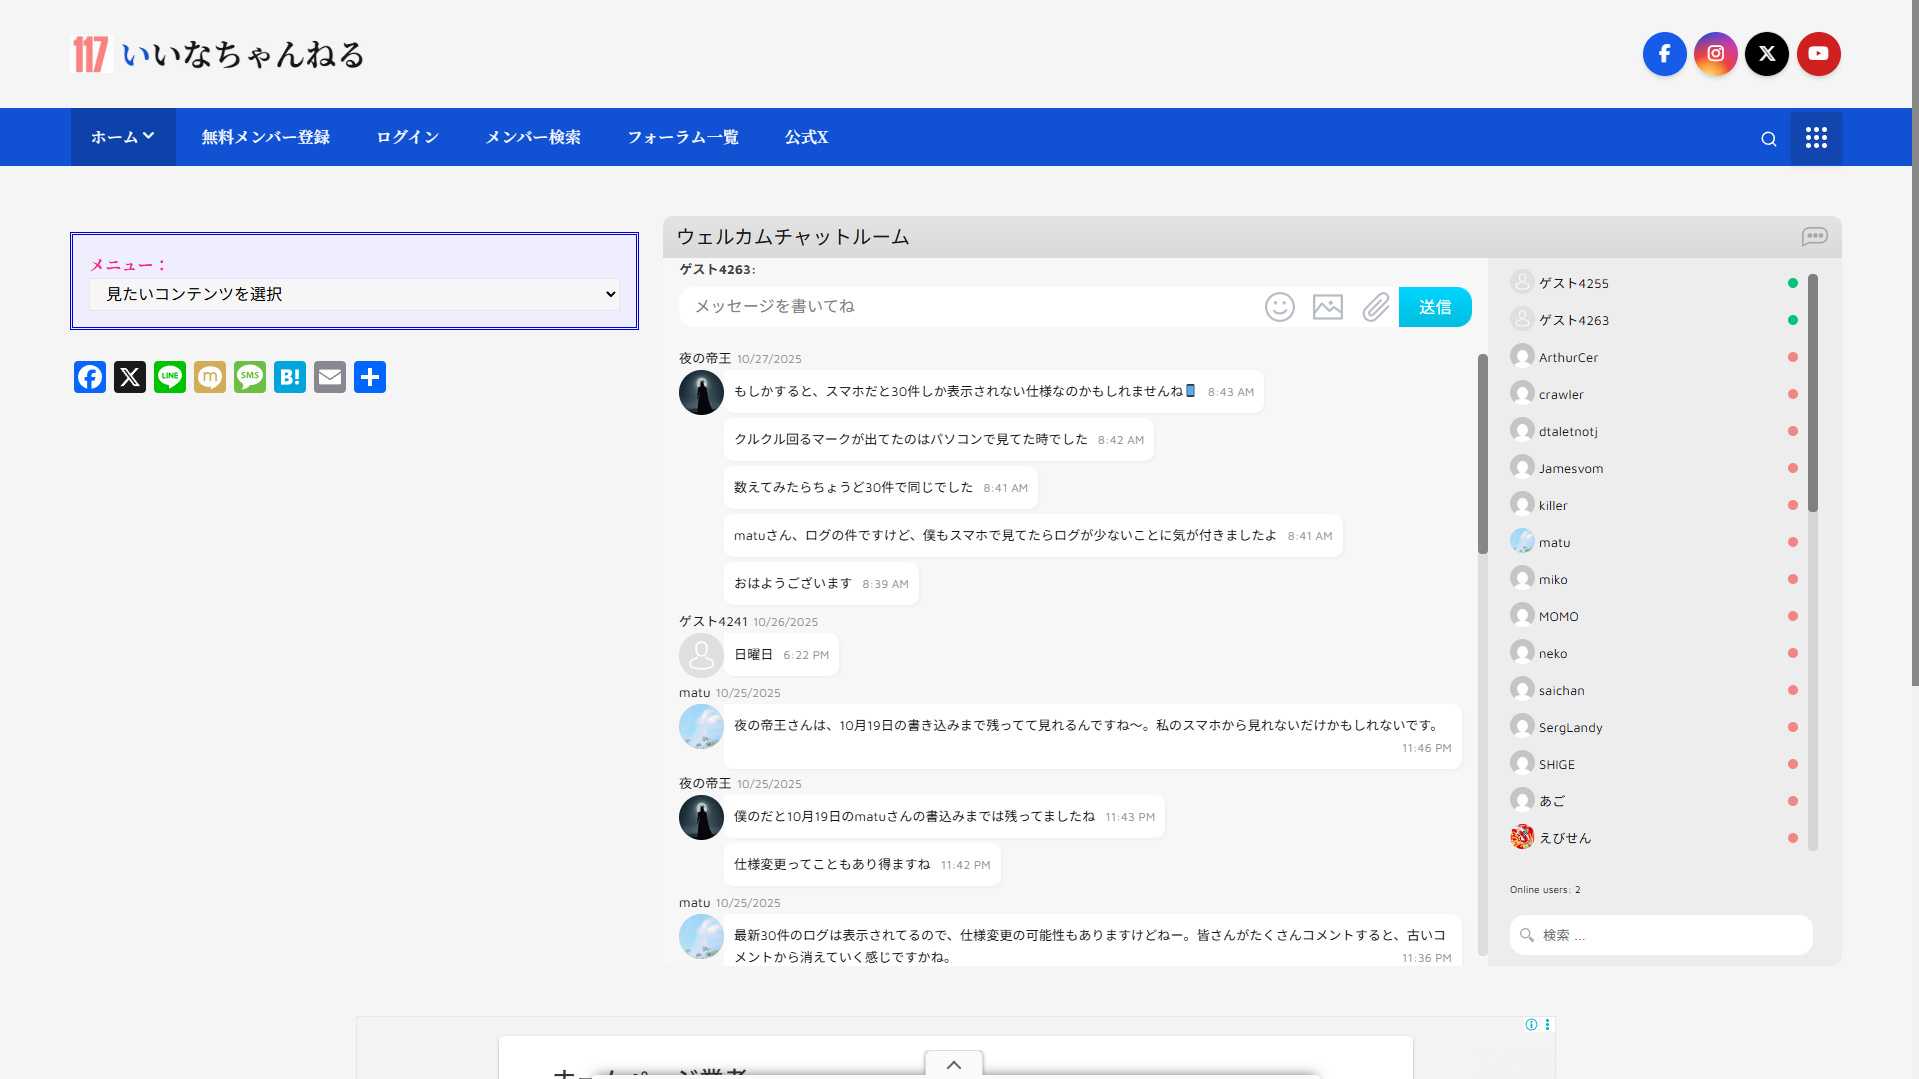Open the Facebook page from header icon

pyautogui.click(x=1664, y=54)
